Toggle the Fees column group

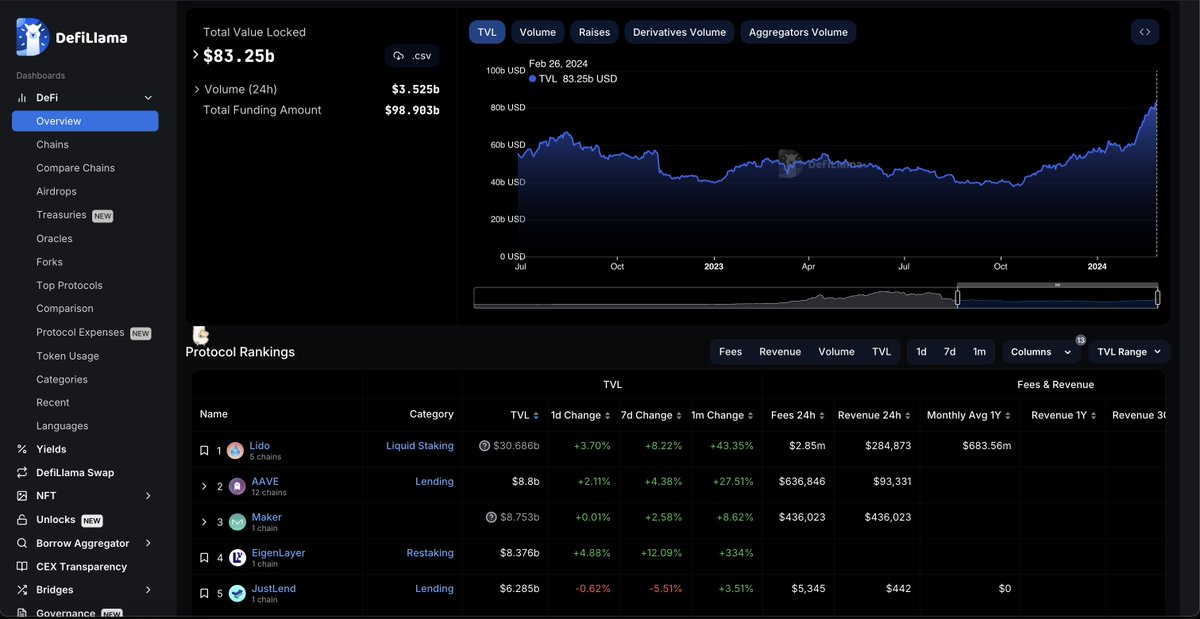tap(731, 352)
